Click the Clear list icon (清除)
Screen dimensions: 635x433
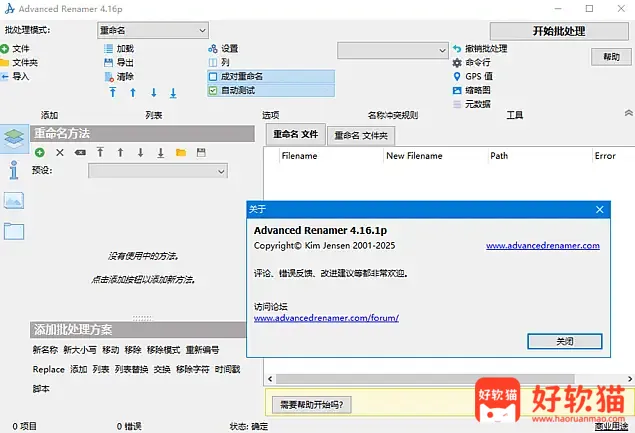109,77
